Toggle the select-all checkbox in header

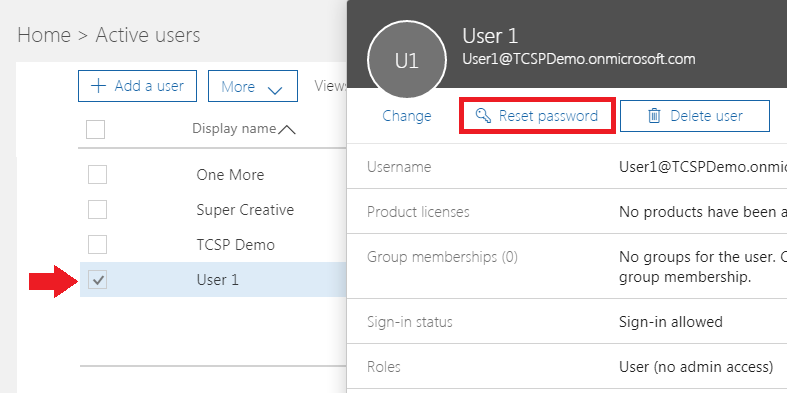click(95, 129)
